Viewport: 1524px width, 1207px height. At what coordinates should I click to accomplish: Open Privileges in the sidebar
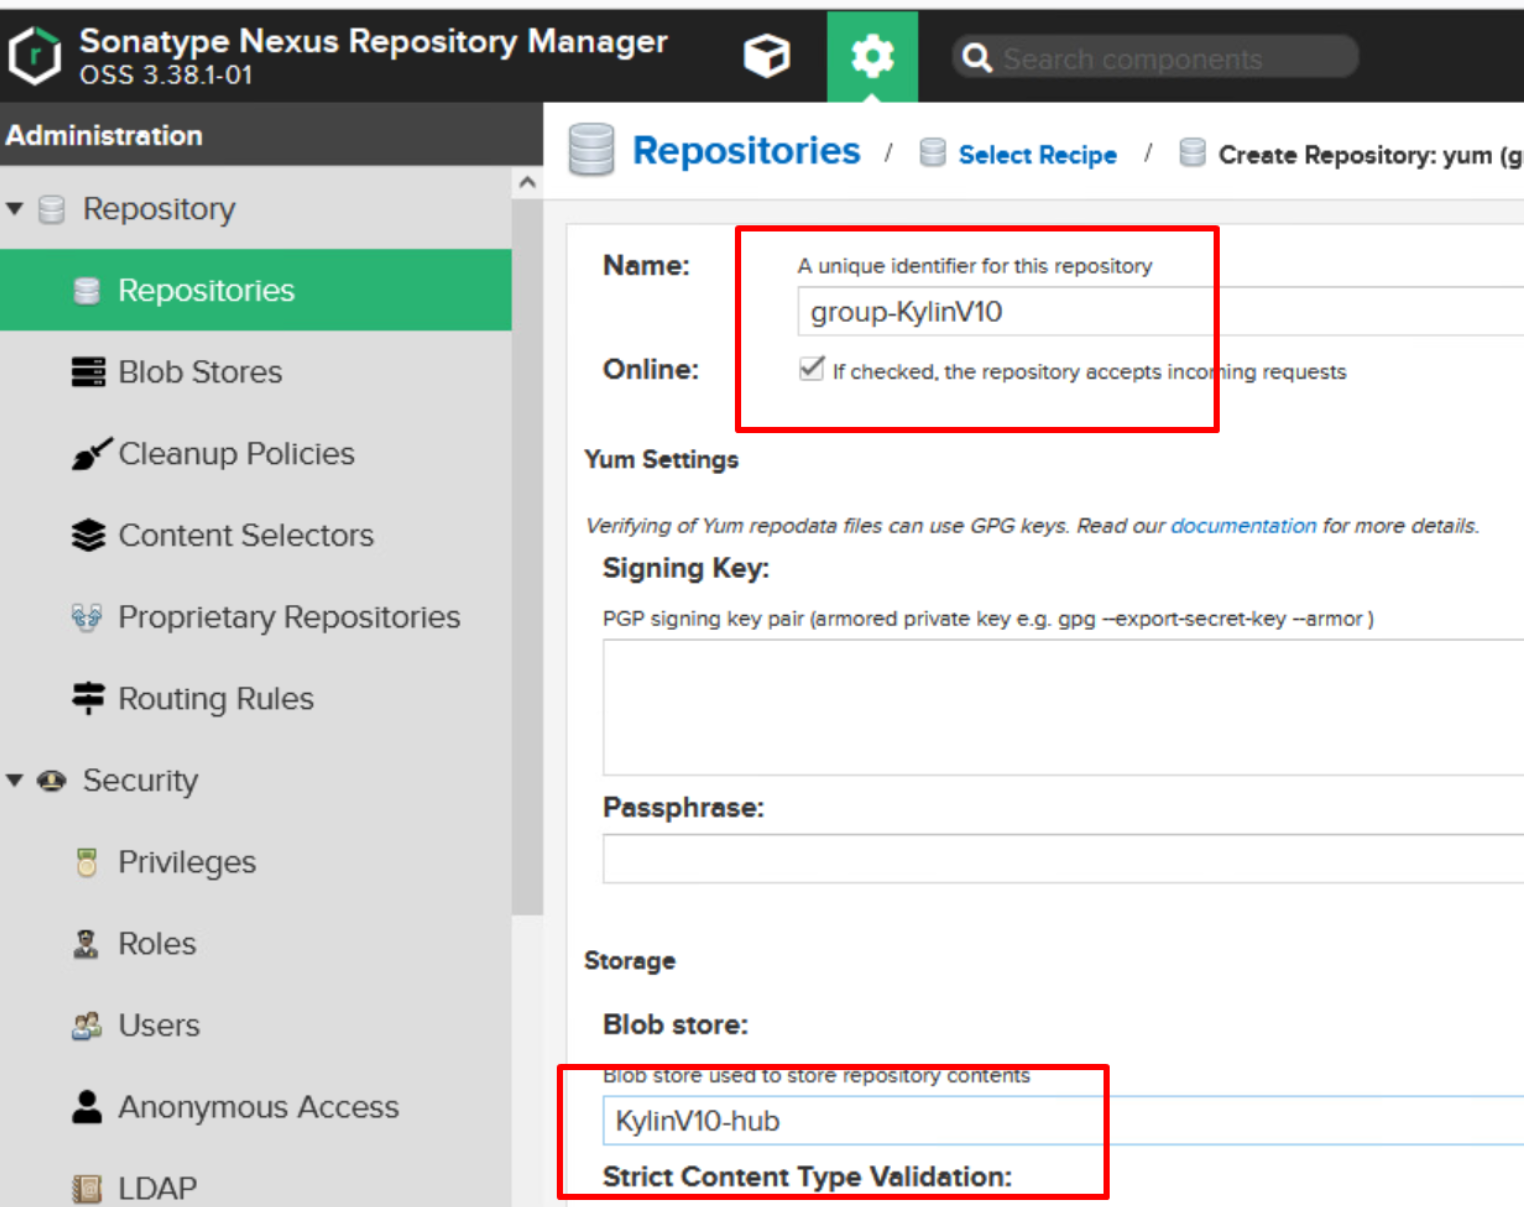click(187, 862)
